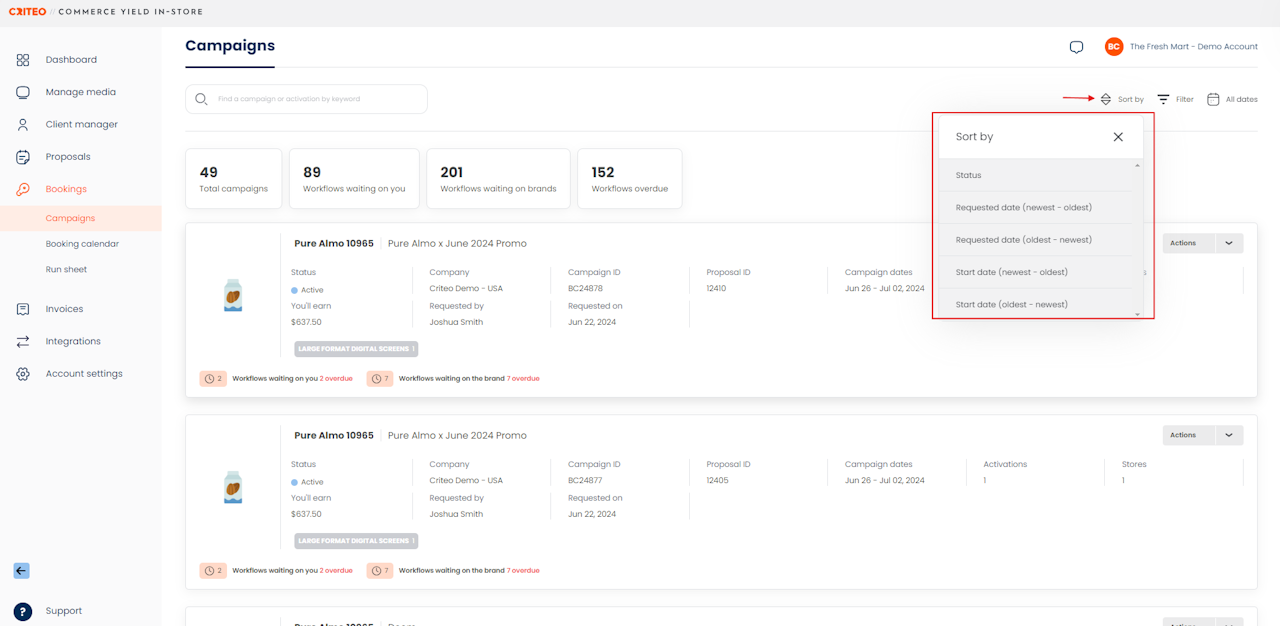Image resolution: width=1280 pixels, height=626 pixels.
Task: Open the Filter button
Action: click(x=1175, y=99)
